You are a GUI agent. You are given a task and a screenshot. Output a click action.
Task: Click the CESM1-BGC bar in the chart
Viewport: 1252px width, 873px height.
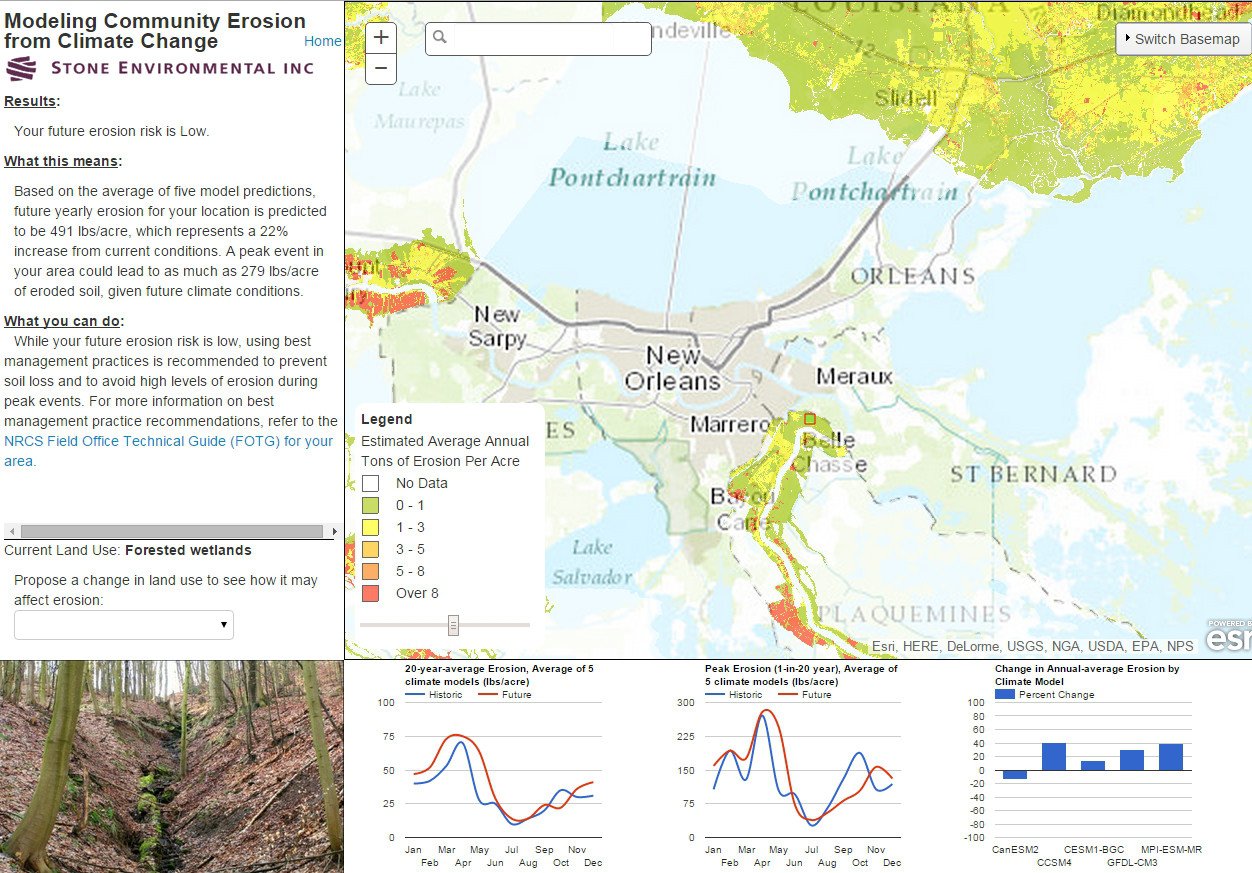[1093, 766]
